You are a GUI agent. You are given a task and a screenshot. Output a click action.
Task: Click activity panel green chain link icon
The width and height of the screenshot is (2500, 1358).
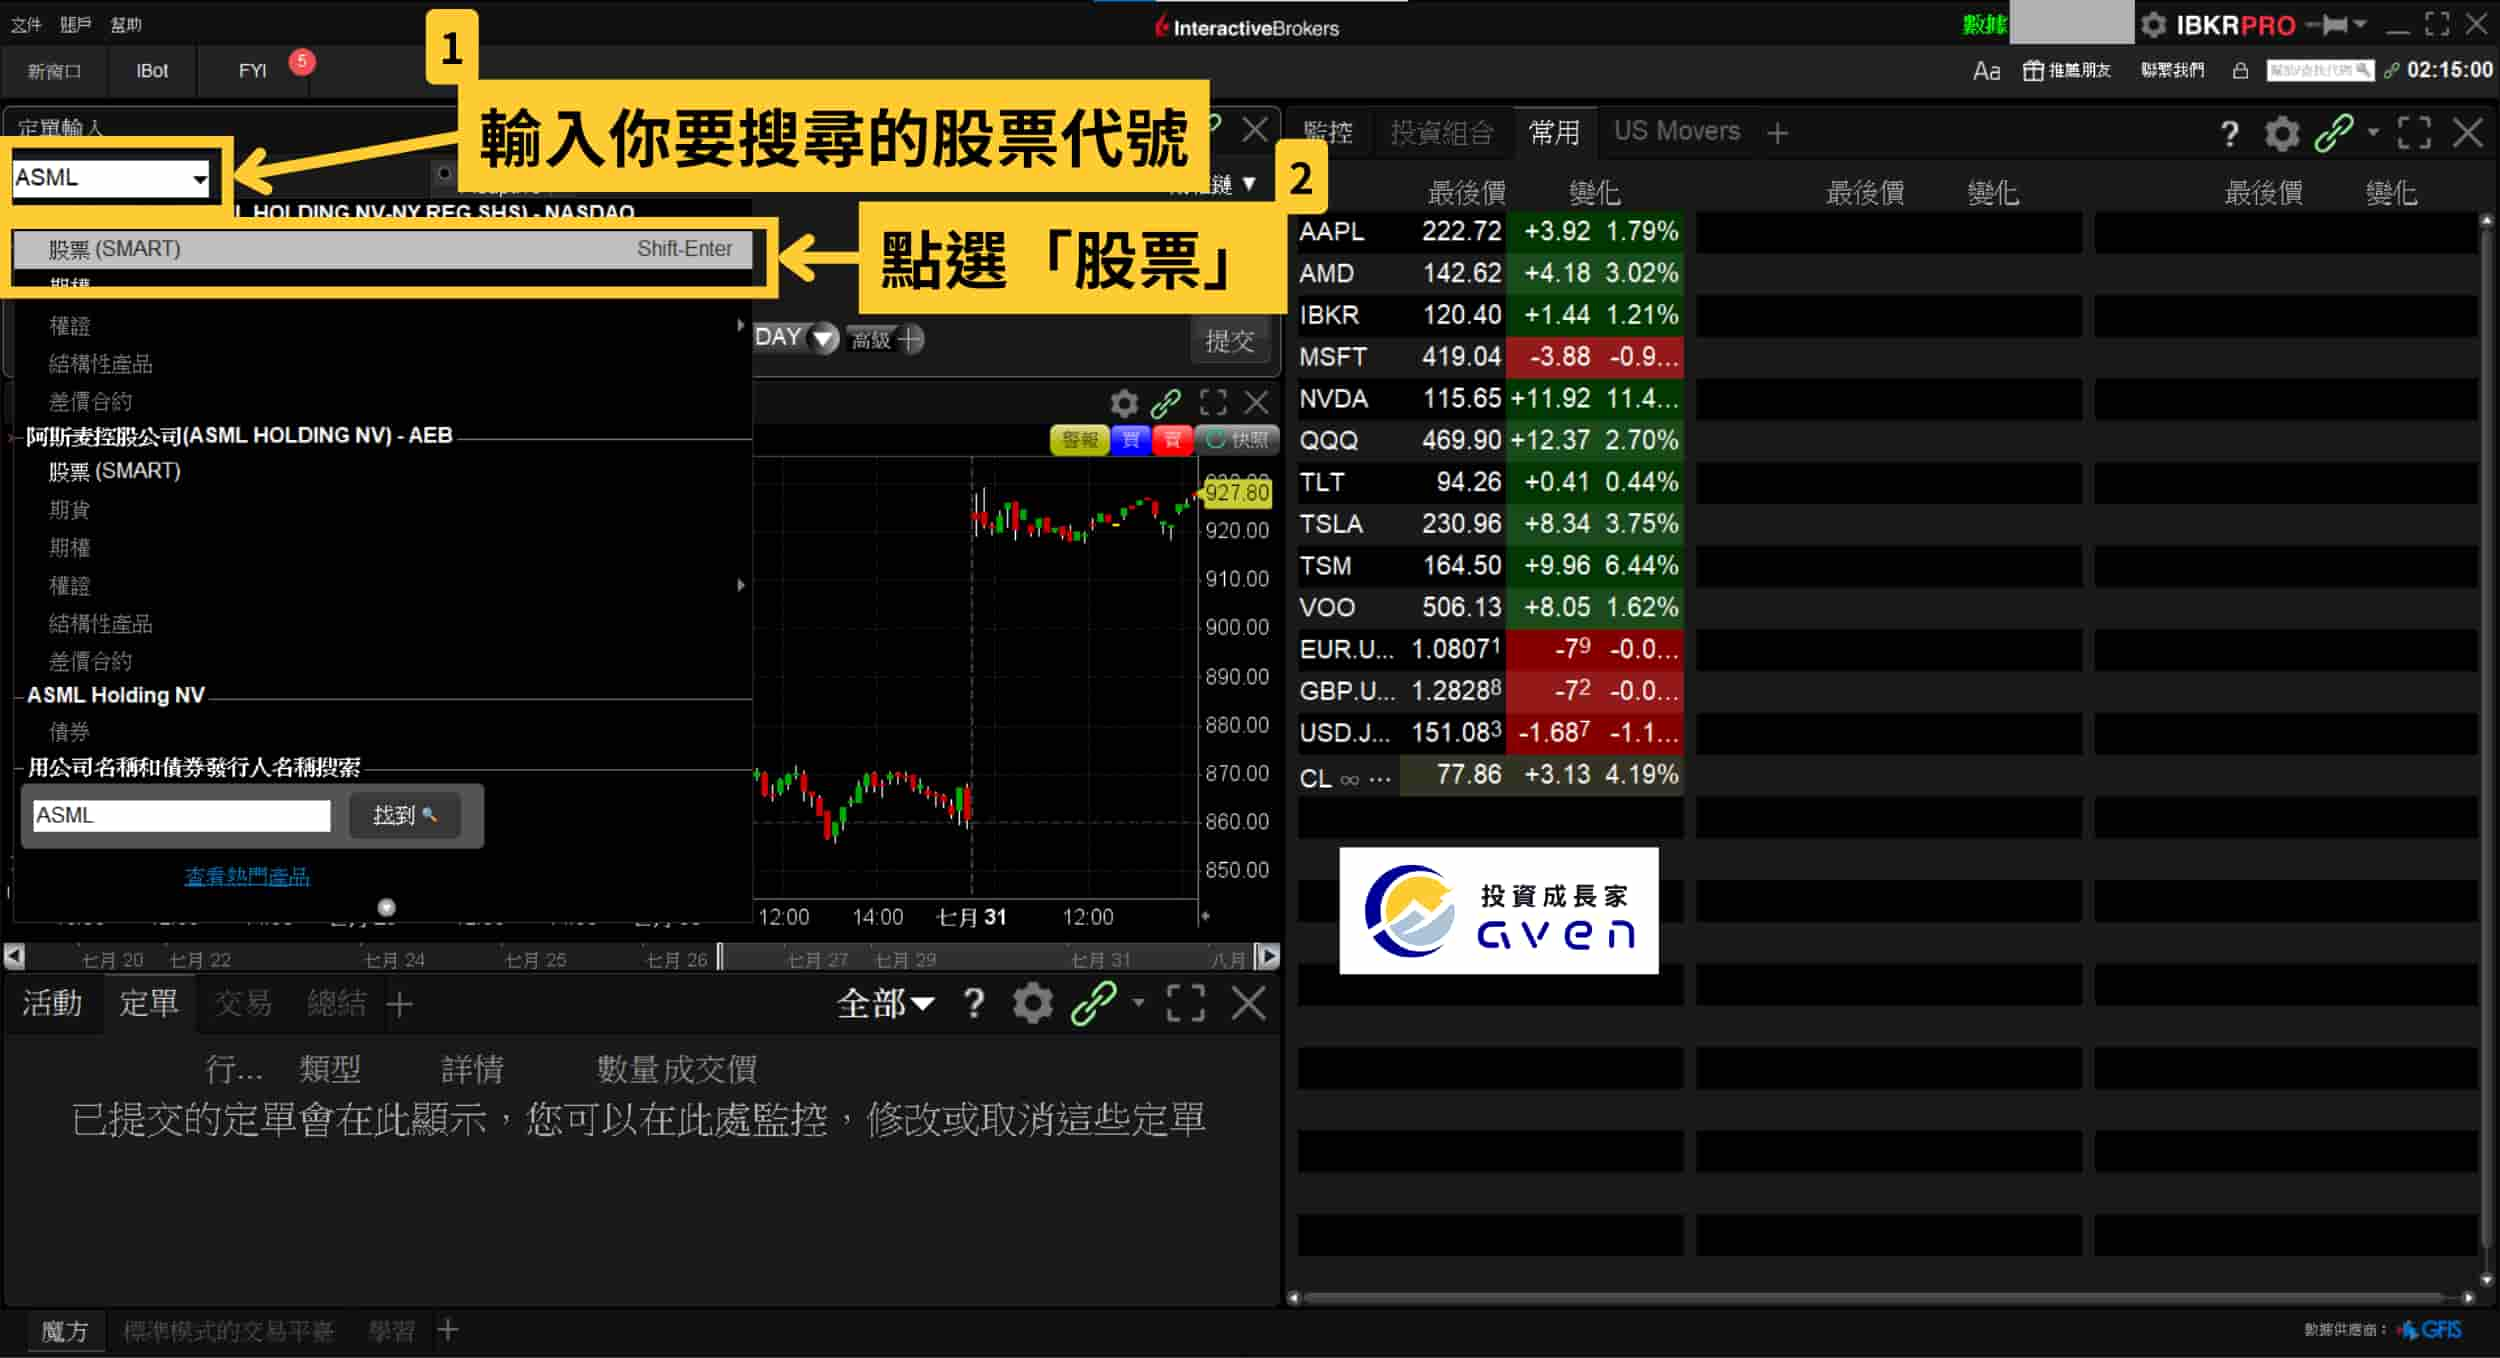[1093, 1003]
